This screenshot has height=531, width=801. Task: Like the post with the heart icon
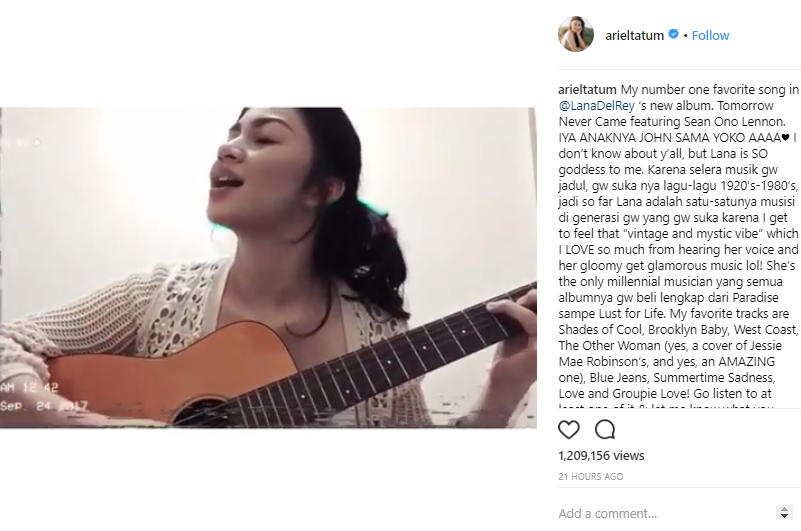click(x=569, y=430)
